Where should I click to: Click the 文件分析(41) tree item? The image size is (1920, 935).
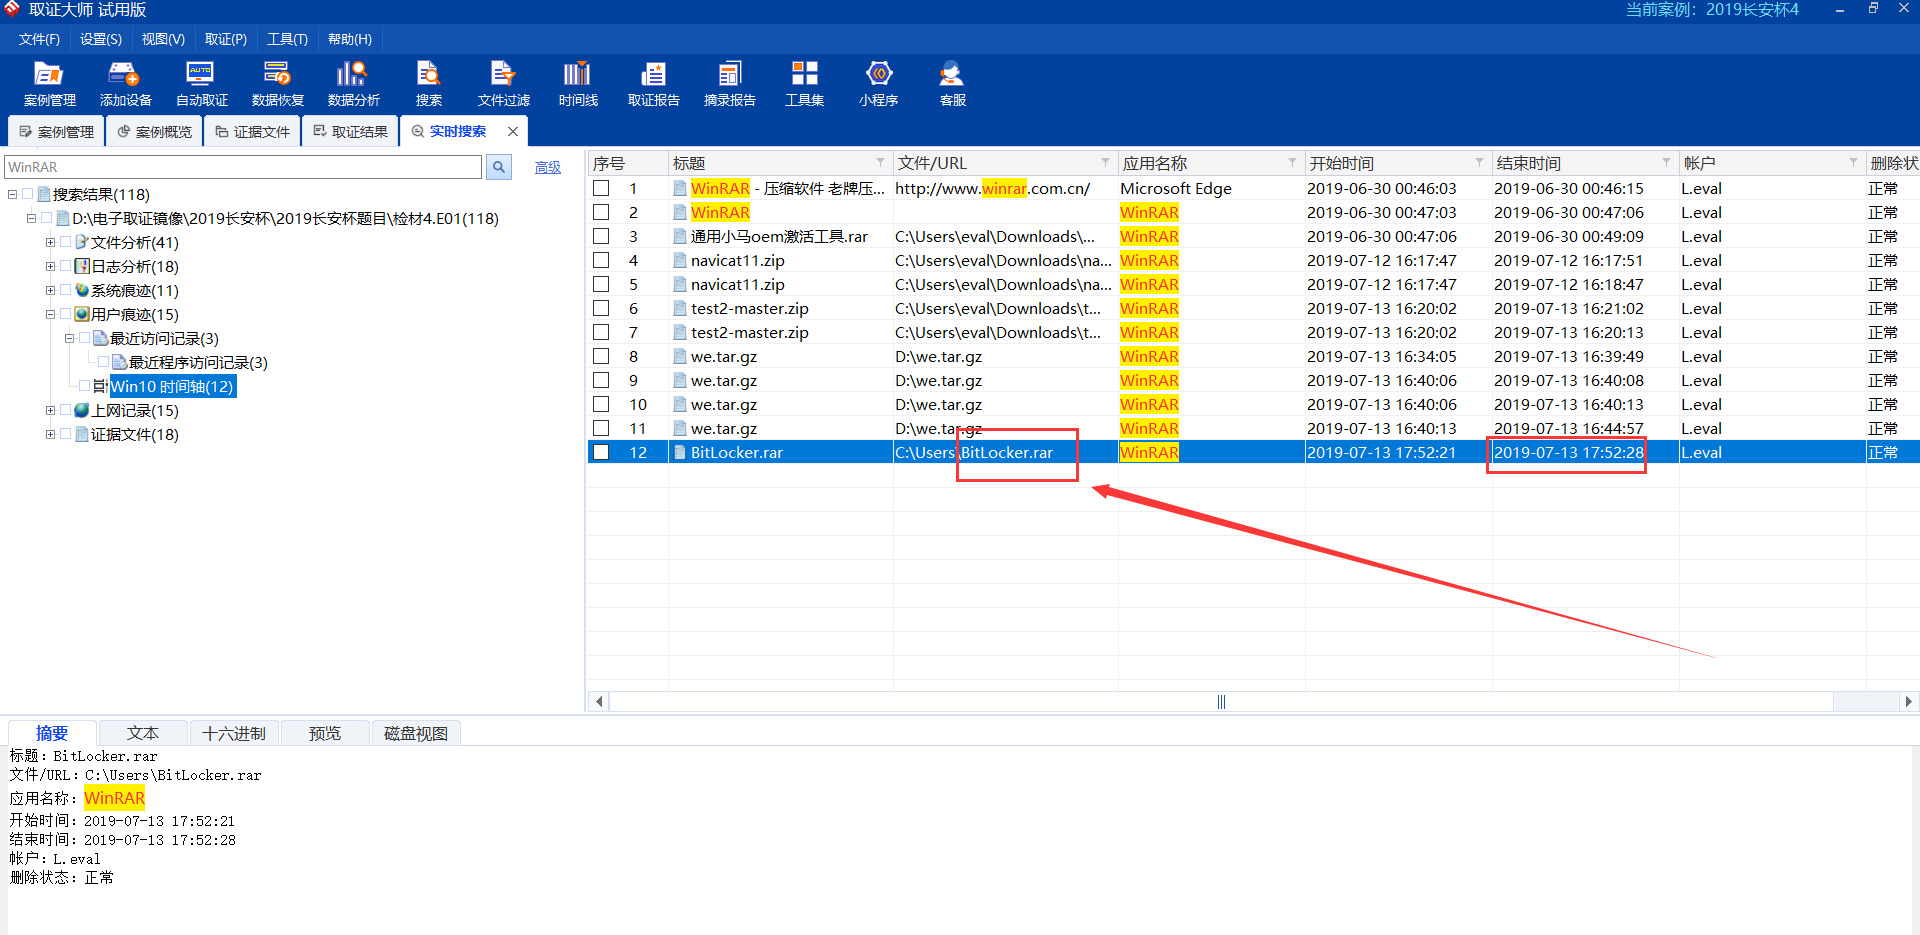click(x=134, y=242)
